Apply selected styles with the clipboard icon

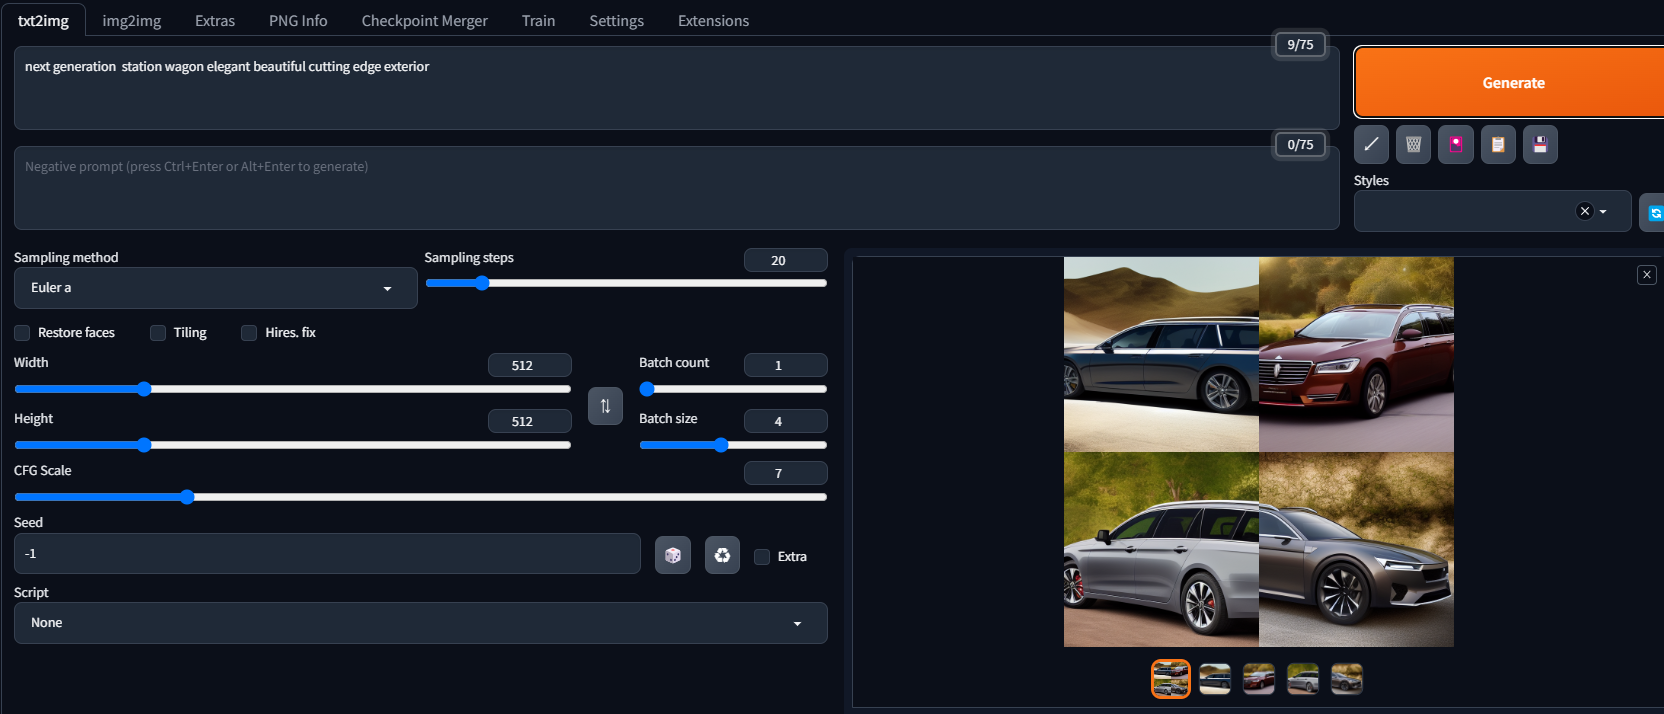(x=1498, y=144)
